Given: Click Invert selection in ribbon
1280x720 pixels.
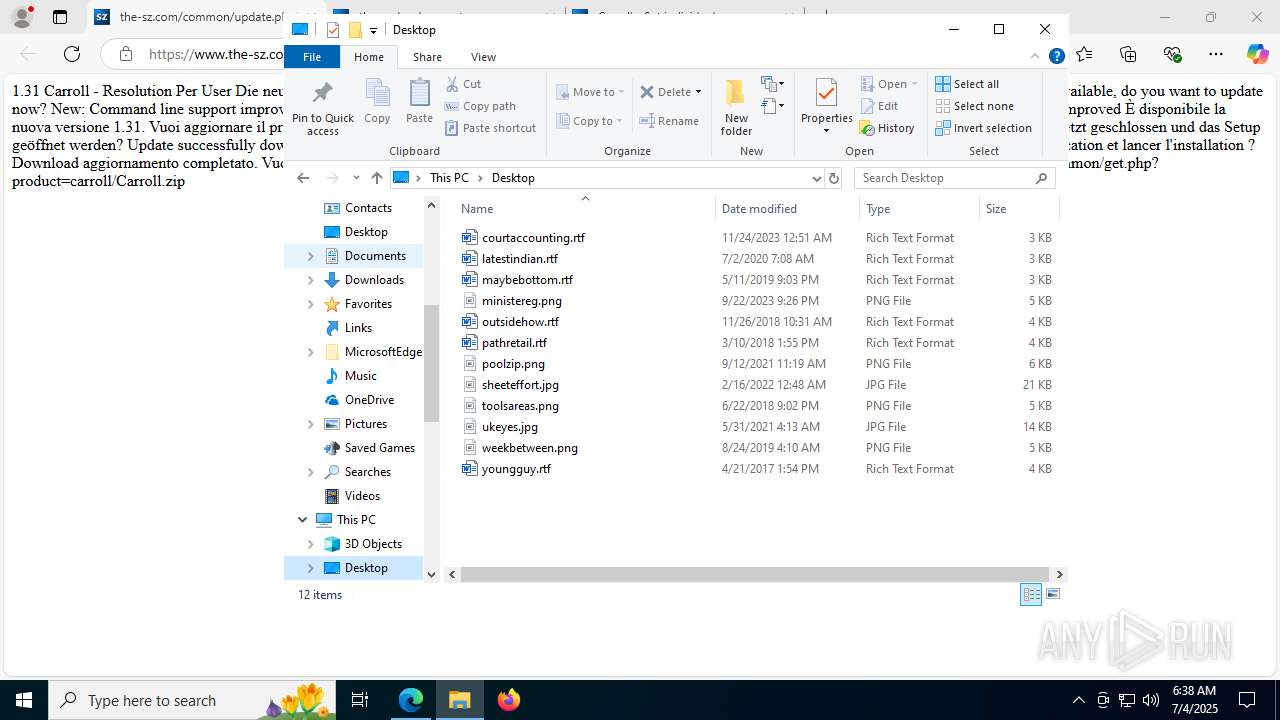Looking at the screenshot, I should (984, 128).
